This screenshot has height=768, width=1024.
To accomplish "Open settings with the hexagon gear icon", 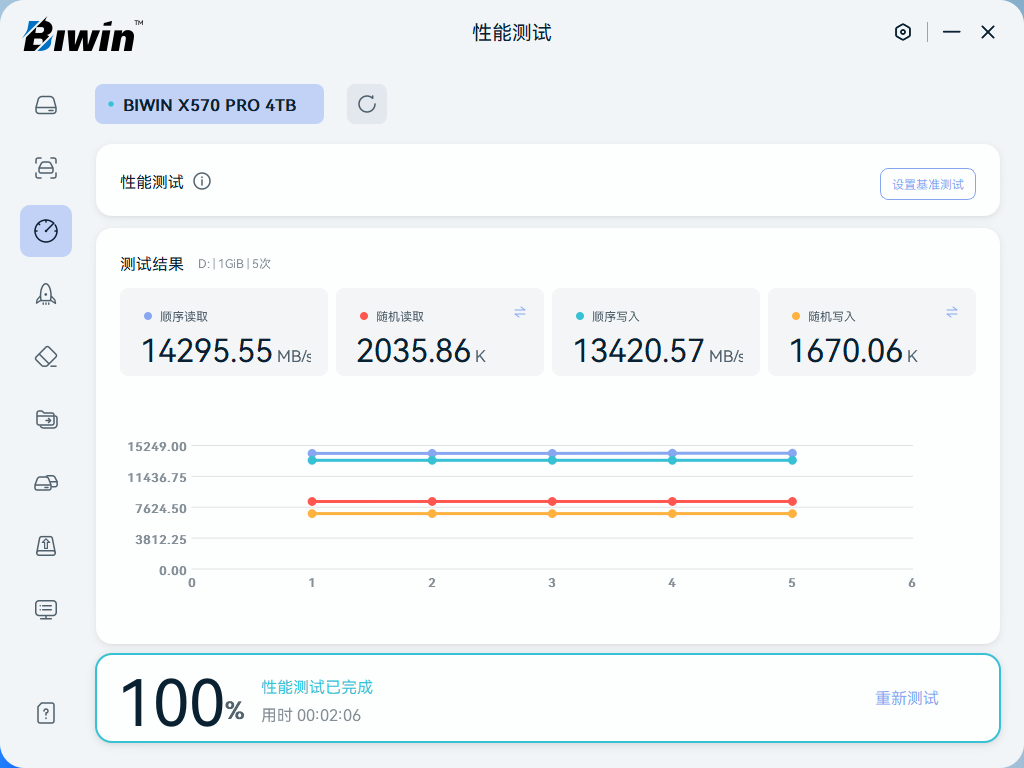I will pyautogui.click(x=903, y=32).
